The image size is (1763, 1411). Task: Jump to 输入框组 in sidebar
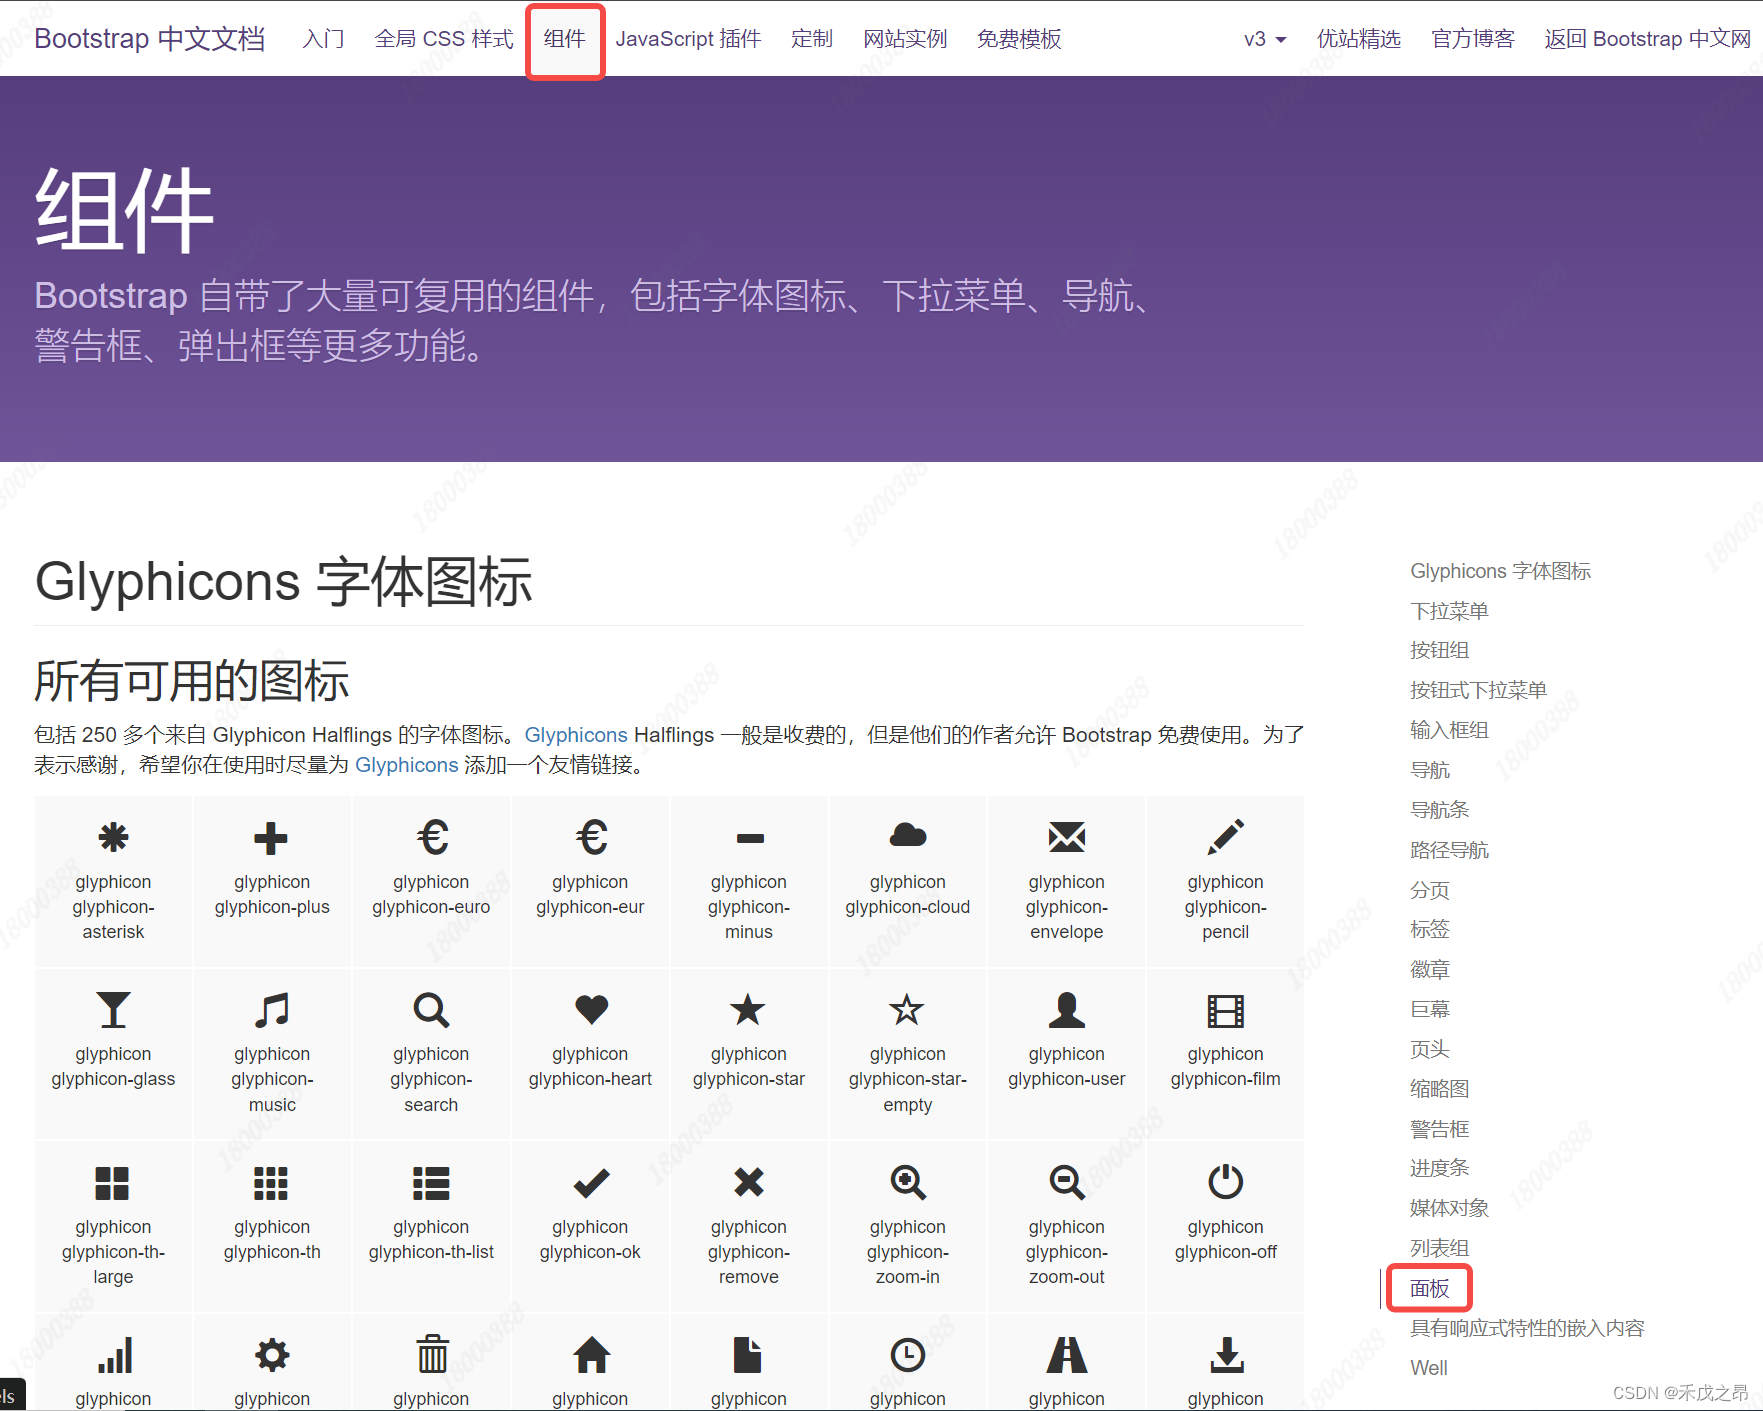1449,730
